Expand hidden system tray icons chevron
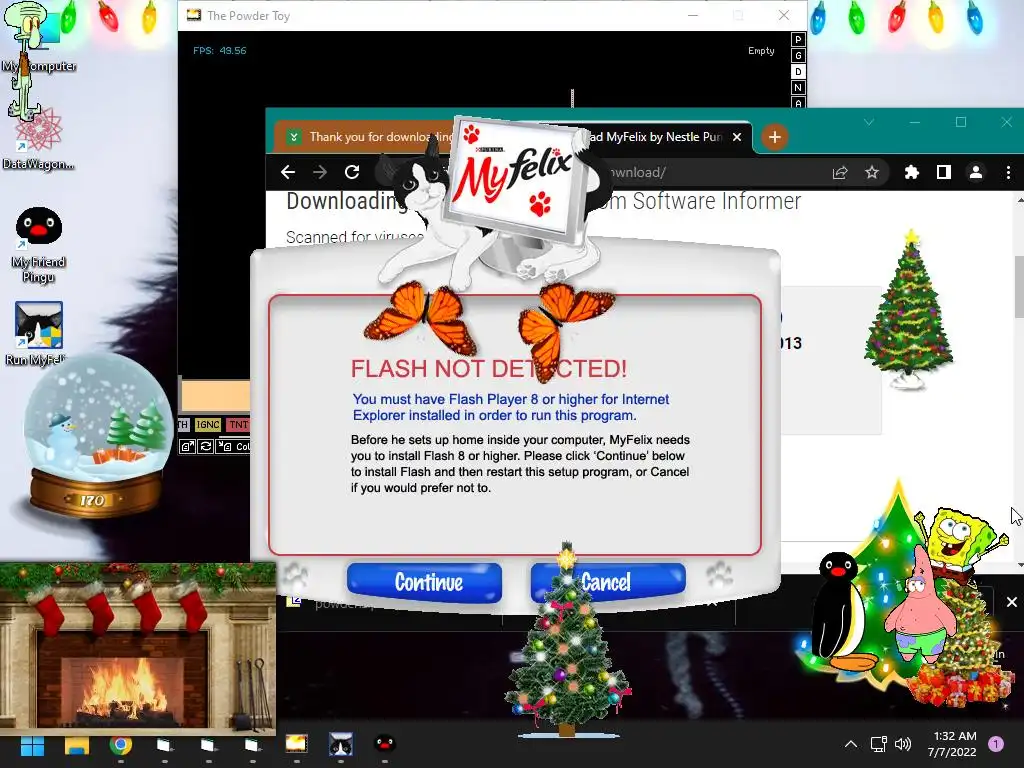 pos(851,744)
